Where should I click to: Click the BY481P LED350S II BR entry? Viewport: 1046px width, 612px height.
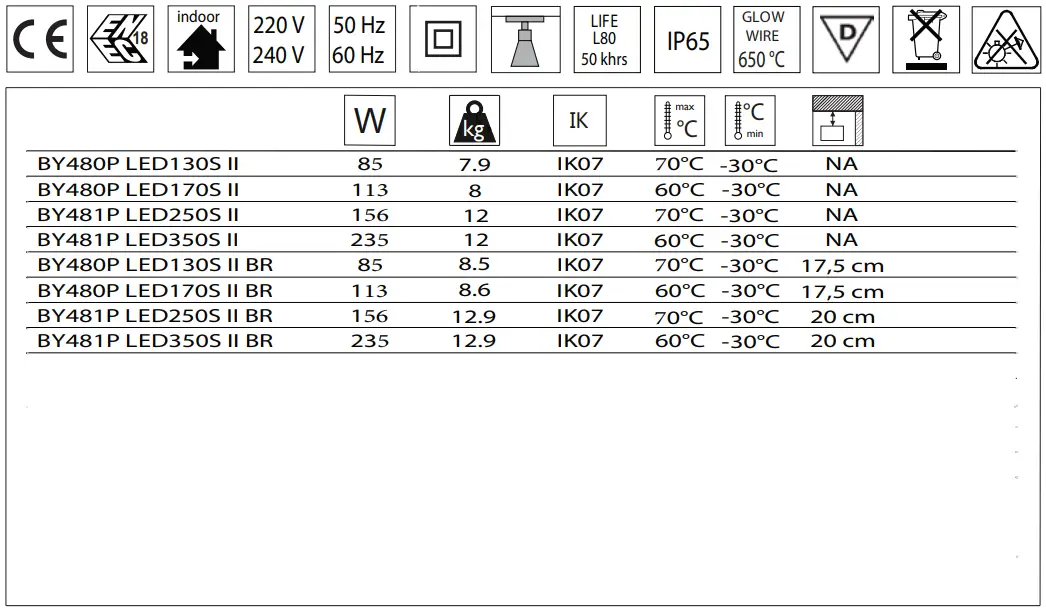[152, 340]
